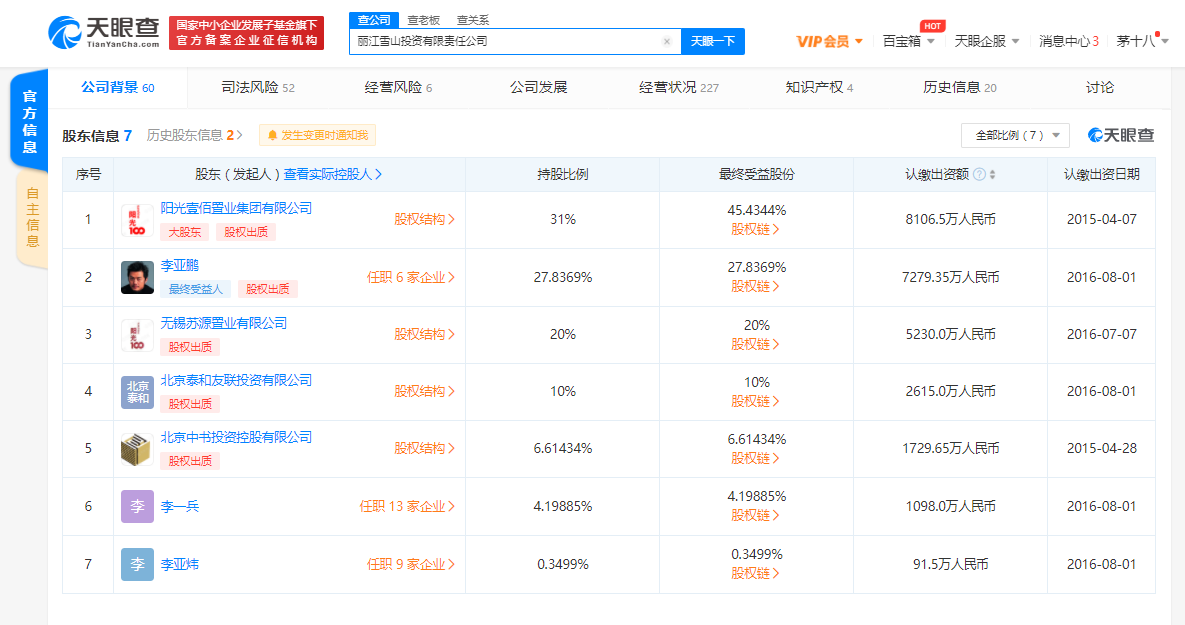Image resolution: width=1185 pixels, height=625 pixels.
Task: Sort by 认缴出资额 using sort arrows
Action: (x=992, y=175)
